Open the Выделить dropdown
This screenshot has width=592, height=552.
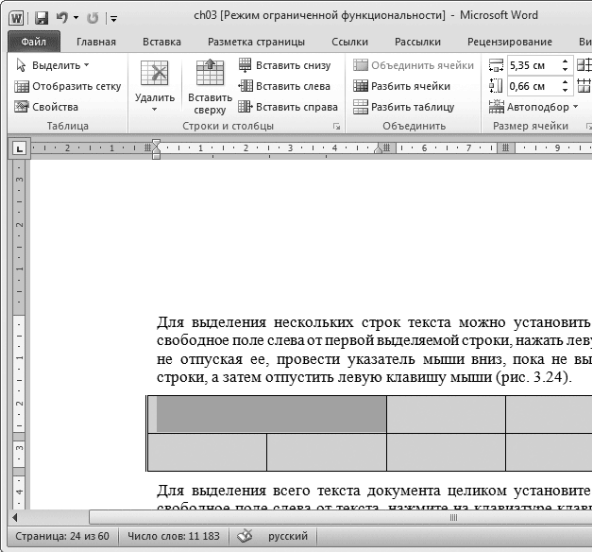[52, 65]
